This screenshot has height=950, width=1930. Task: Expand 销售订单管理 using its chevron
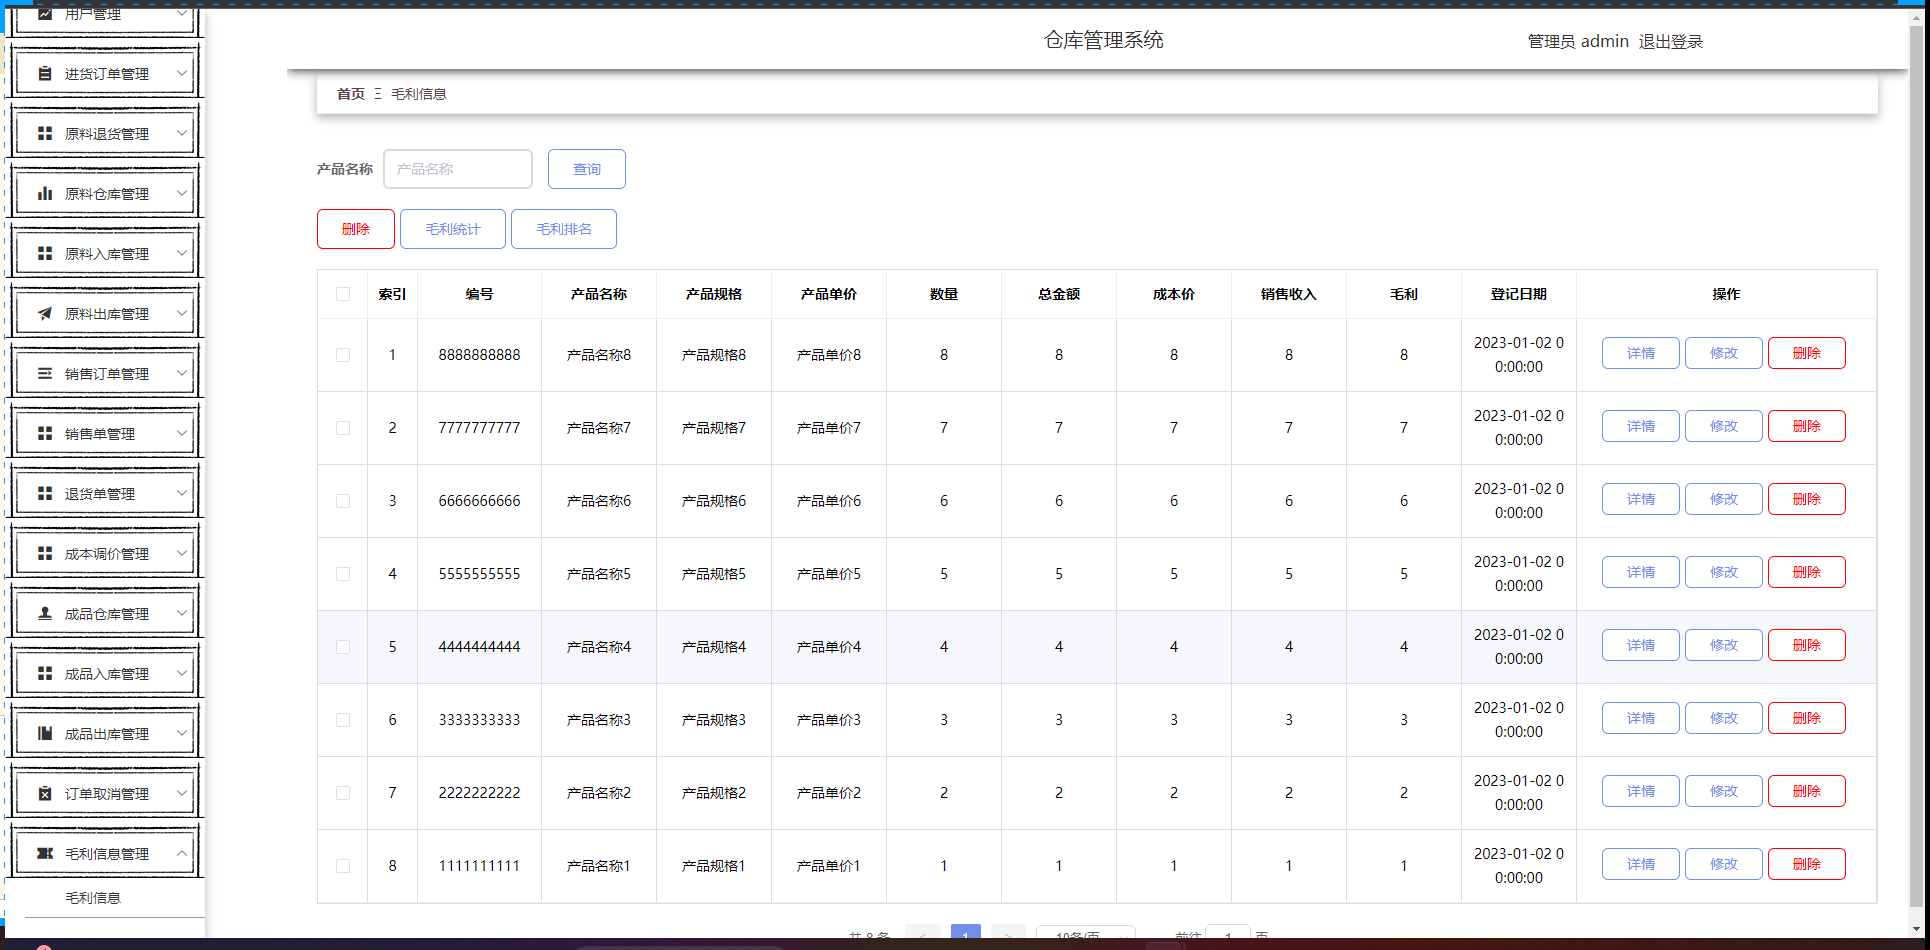pyautogui.click(x=181, y=373)
